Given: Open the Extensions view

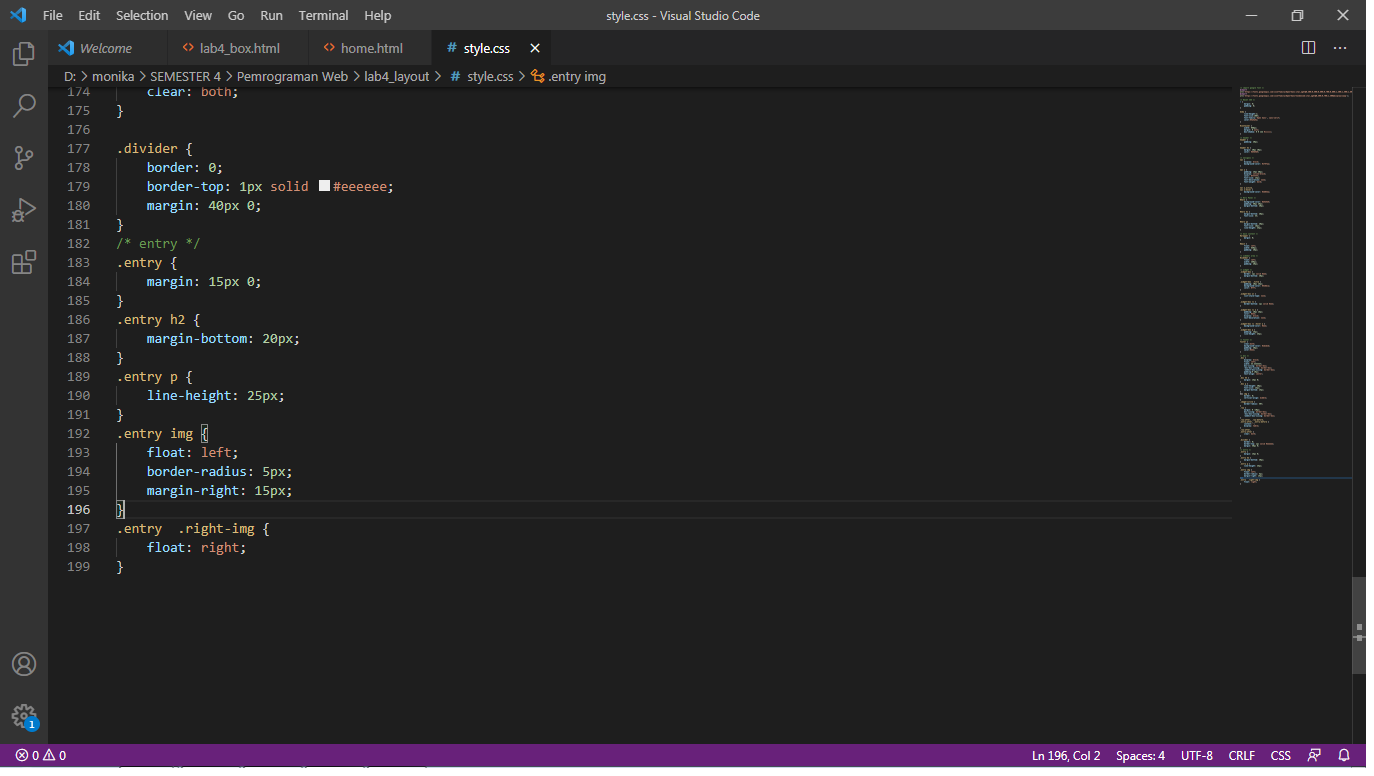Looking at the screenshot, I should click(x=24, y=262).
